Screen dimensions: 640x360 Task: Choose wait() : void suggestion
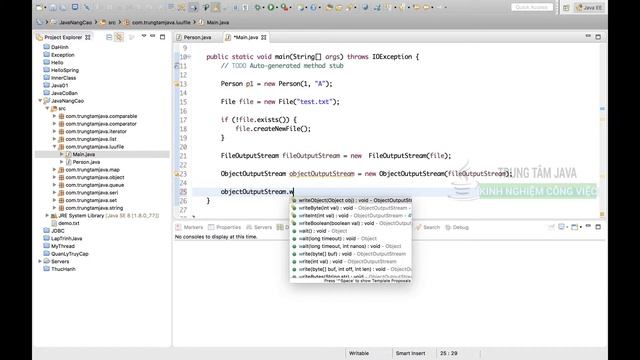tap(351, 231)
